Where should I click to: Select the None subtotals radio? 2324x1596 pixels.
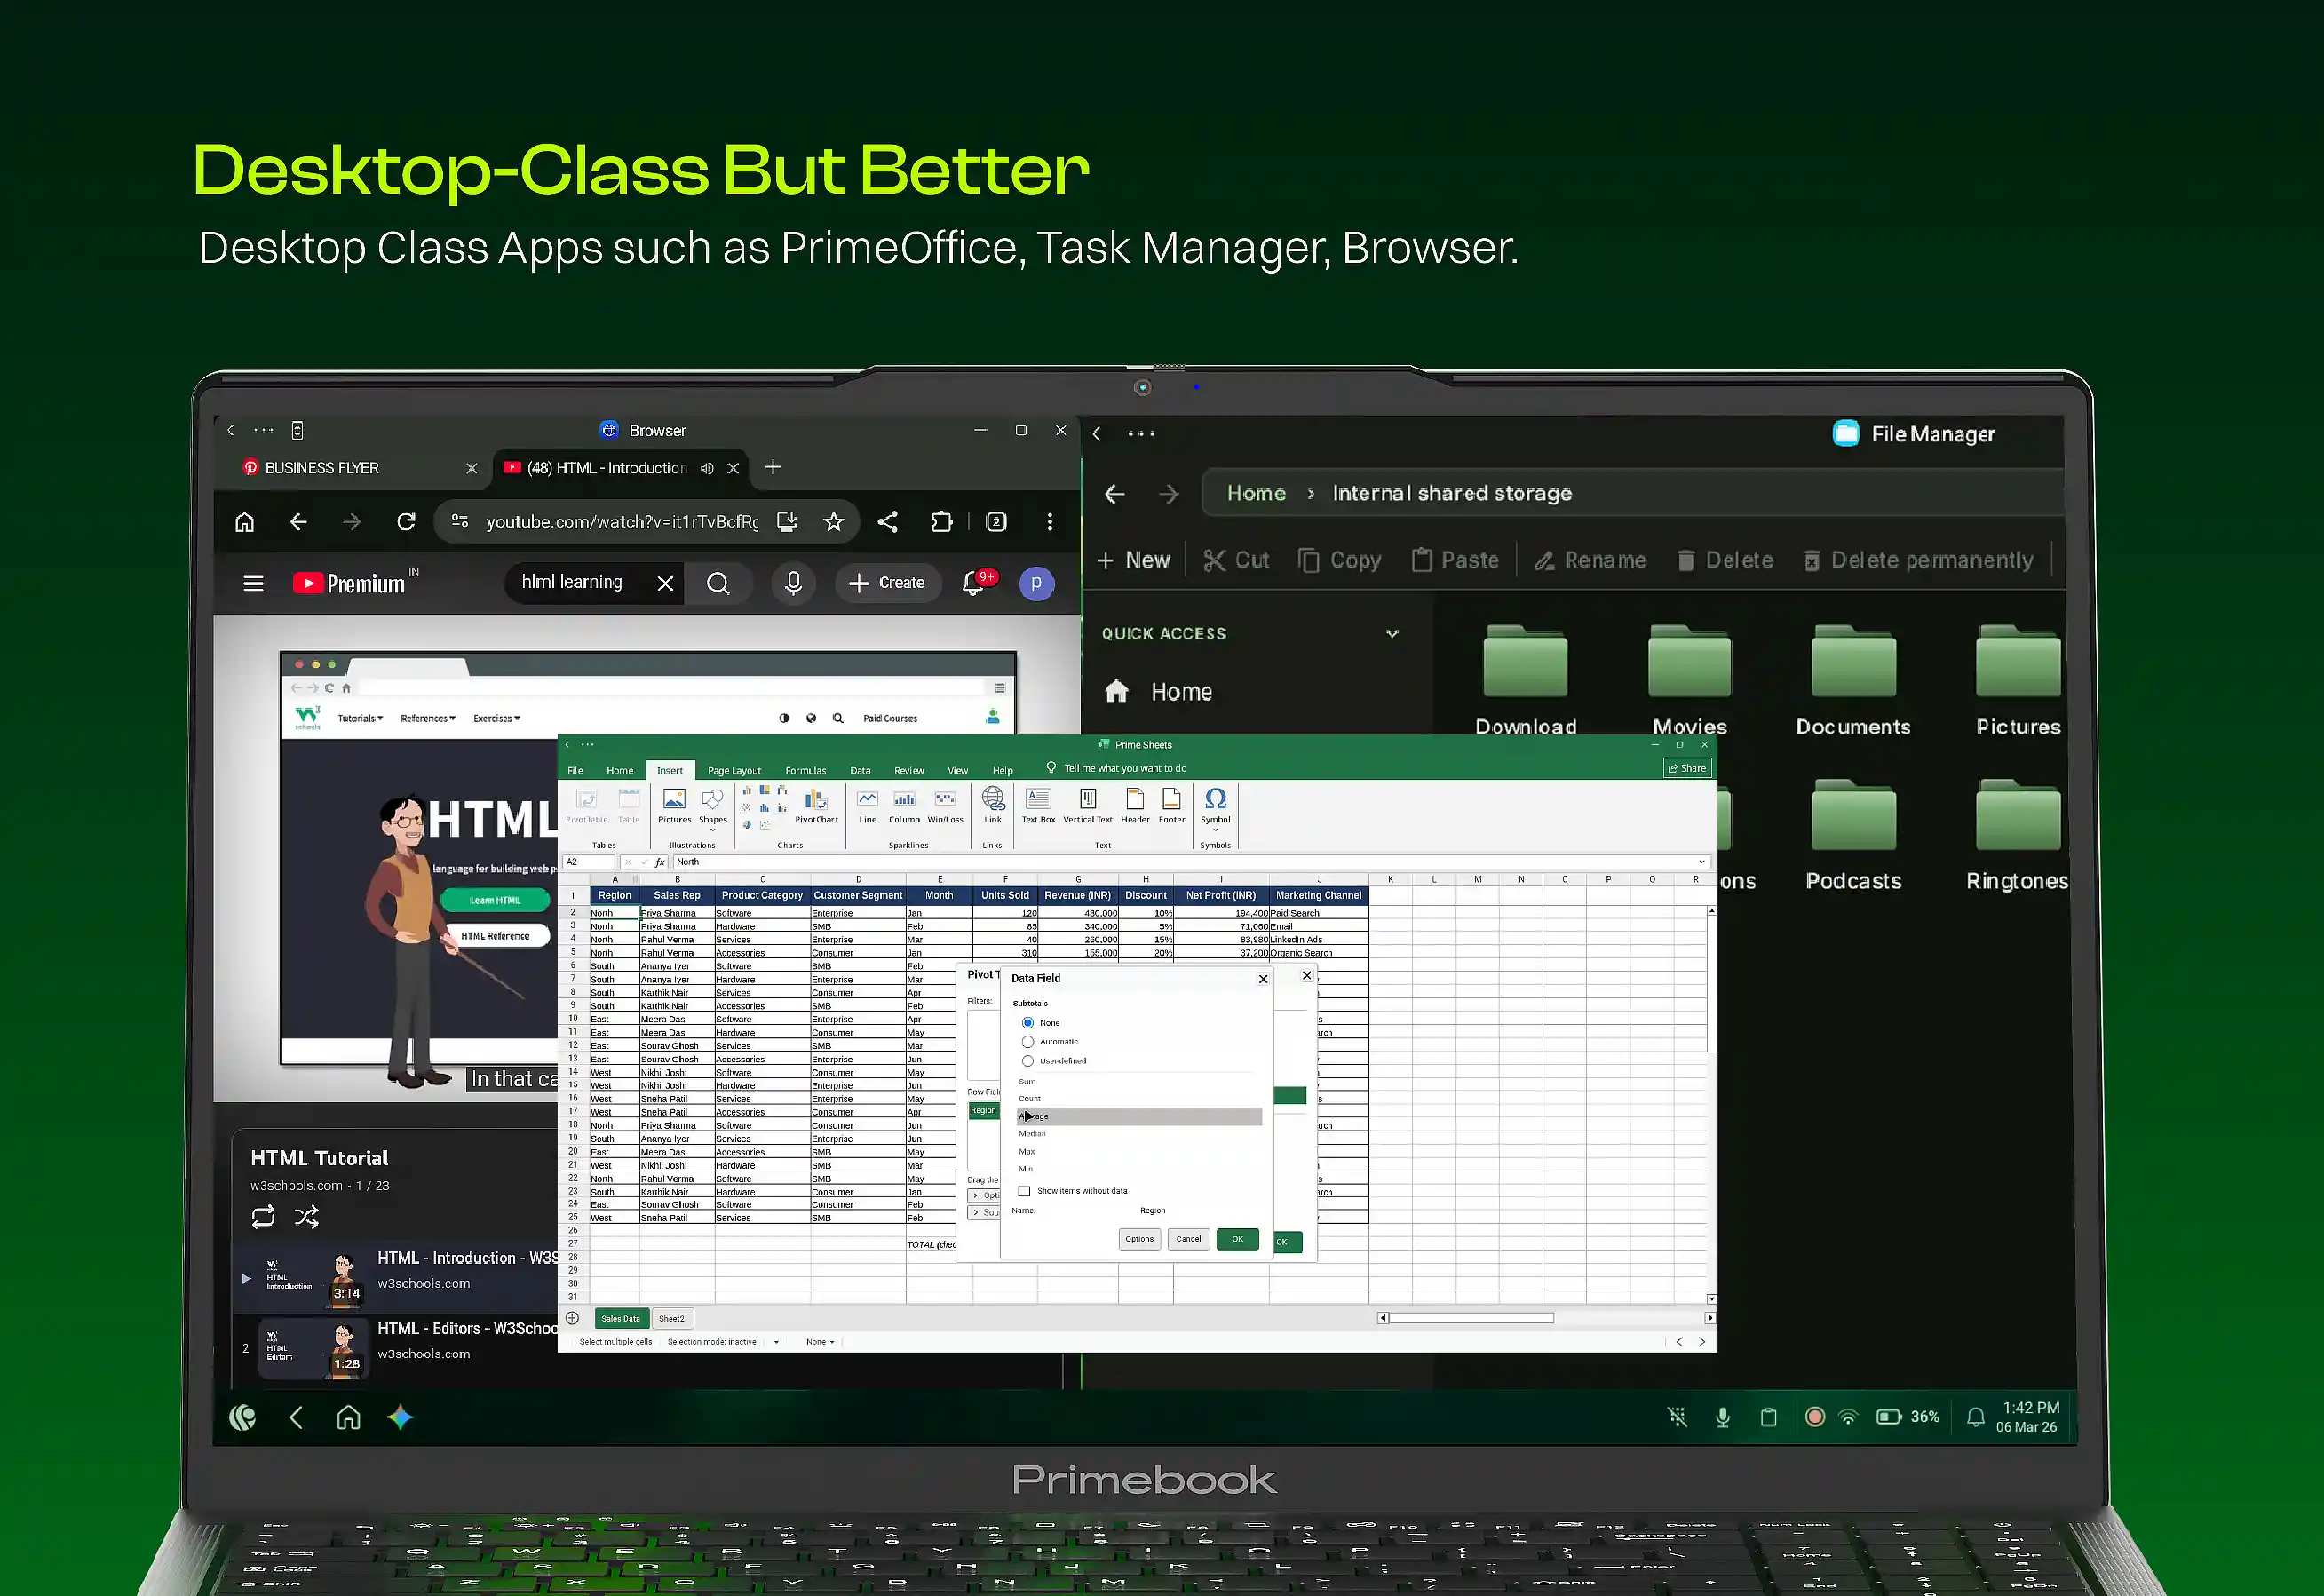[1027, 1023]
